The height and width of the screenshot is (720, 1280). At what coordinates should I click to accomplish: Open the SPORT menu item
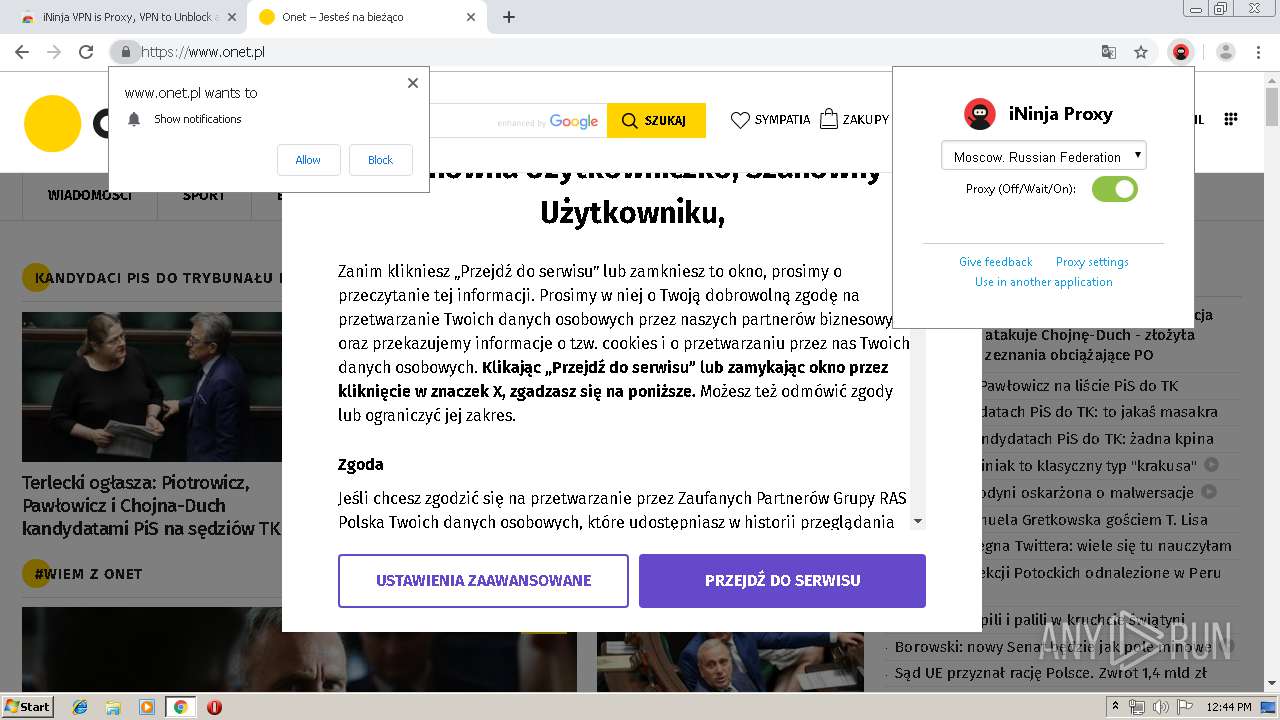204,195
